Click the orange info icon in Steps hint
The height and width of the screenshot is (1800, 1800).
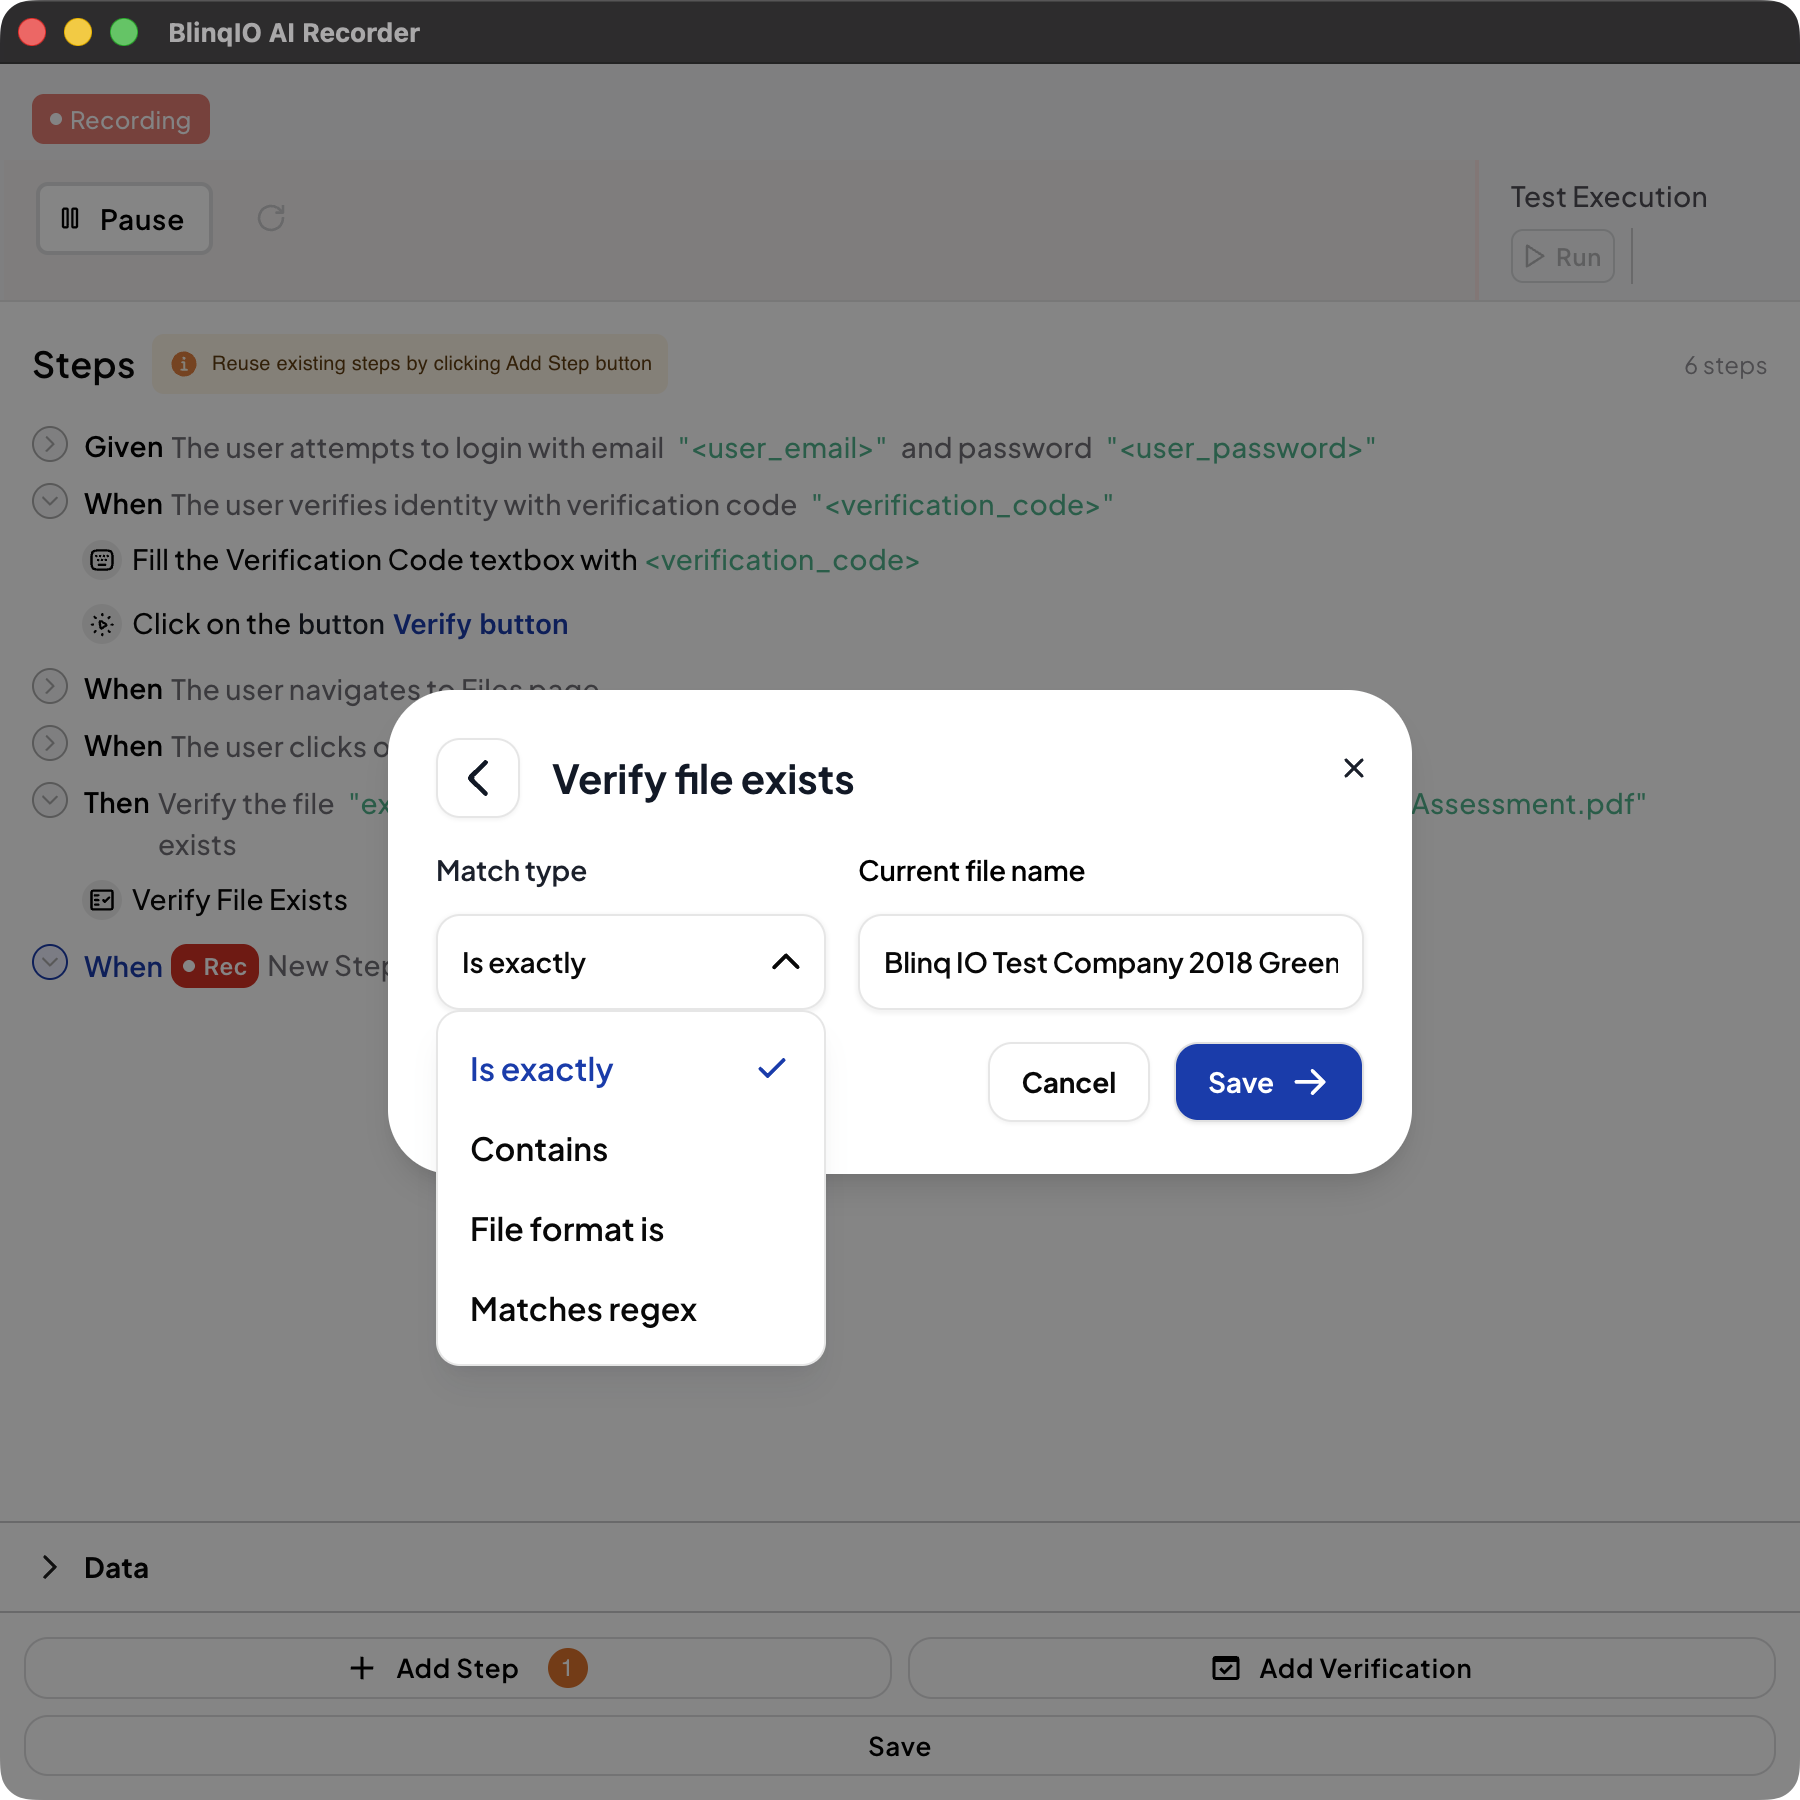tap(184, 364)
